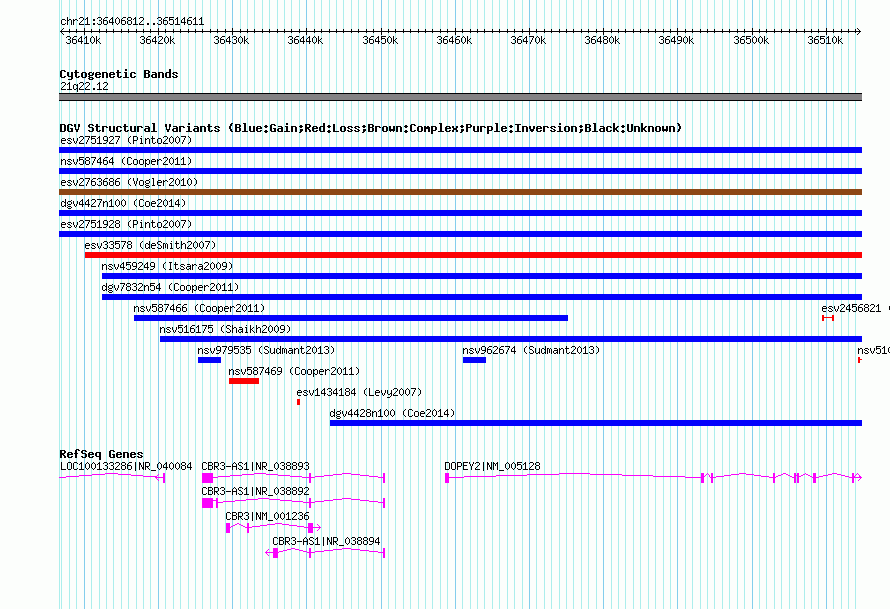Click the 36430k ruler tick label
890x609 pixels.
point(231,41)
